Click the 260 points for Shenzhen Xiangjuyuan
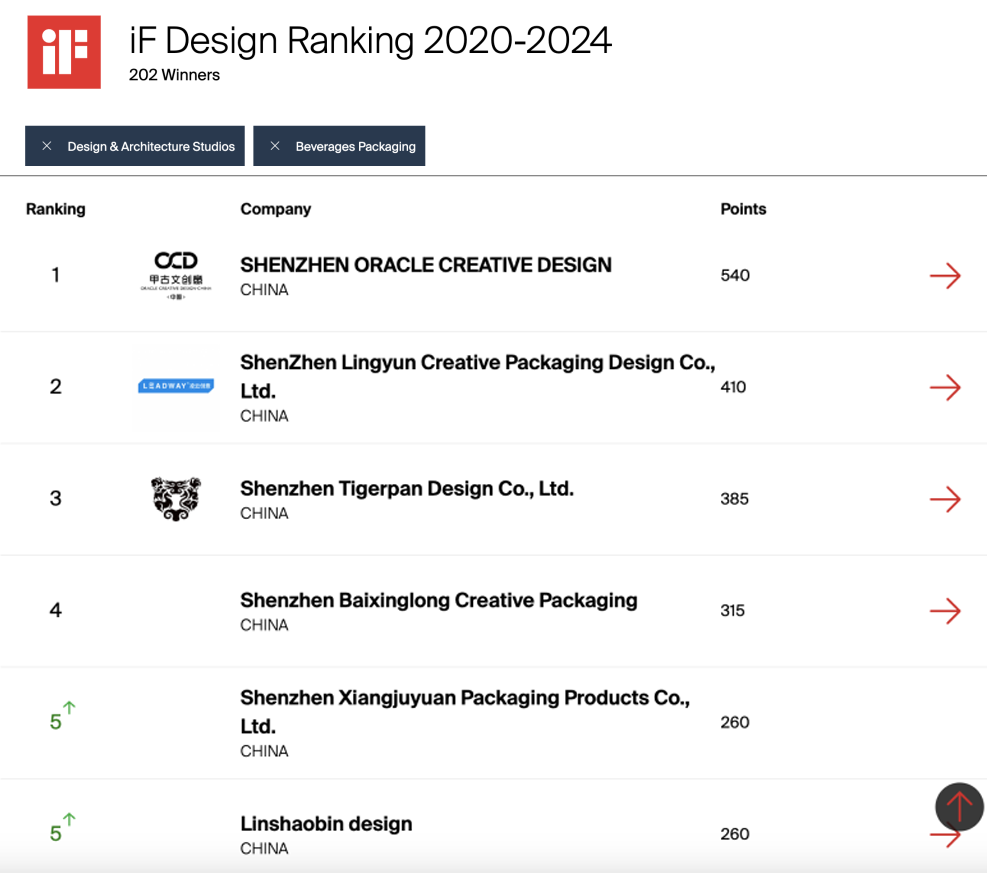Screen dimensions: 987x873 pyautogui.click(x=735, y=722)
